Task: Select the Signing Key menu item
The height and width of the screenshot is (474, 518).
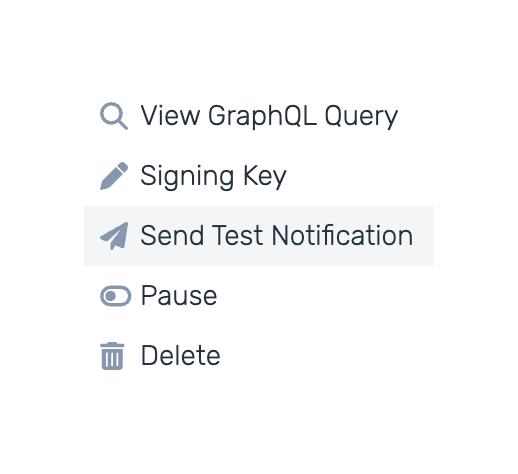Action: click(259, 176)
